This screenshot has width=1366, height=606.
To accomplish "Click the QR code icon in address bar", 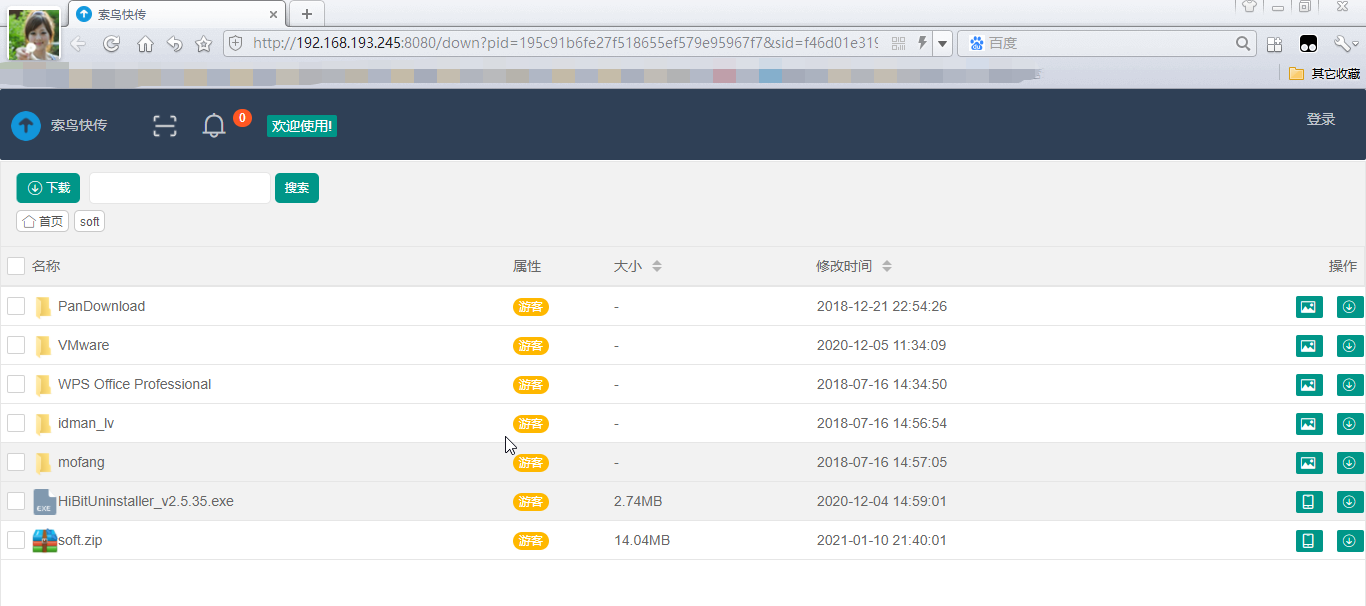I will 898,44.
